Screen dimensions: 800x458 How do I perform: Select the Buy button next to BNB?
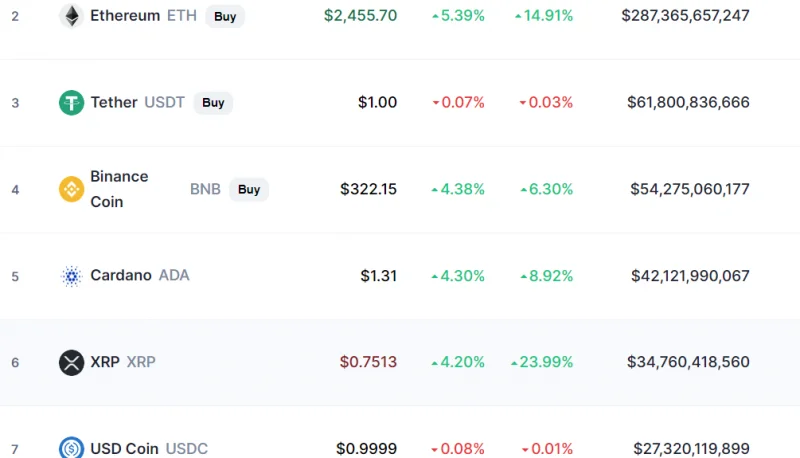coord(249,189)
